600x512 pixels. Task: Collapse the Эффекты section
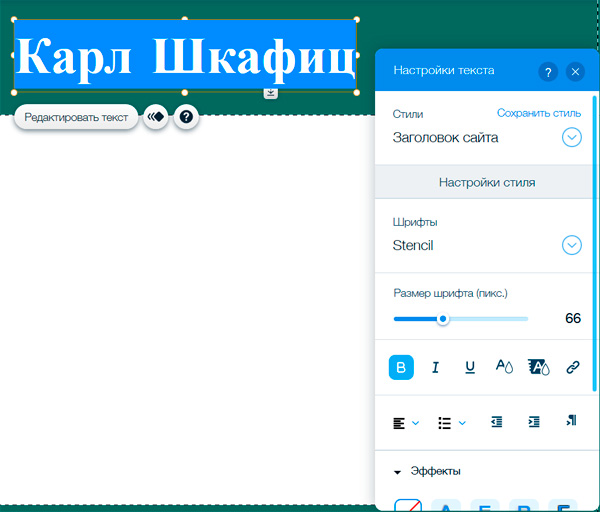click(x=397, y=472)
